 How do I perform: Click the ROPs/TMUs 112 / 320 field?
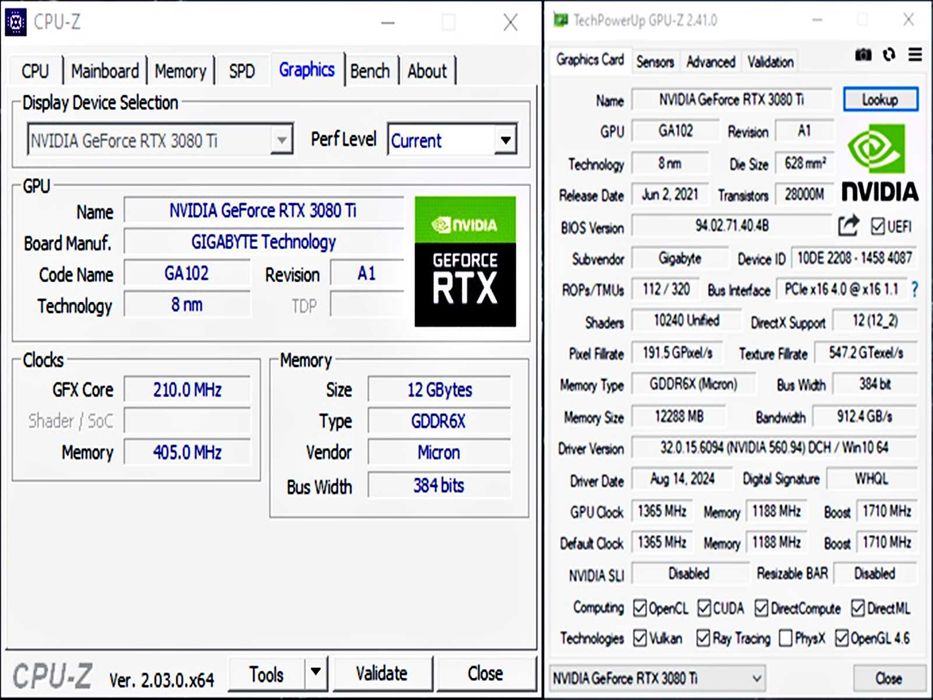point(666,289)
